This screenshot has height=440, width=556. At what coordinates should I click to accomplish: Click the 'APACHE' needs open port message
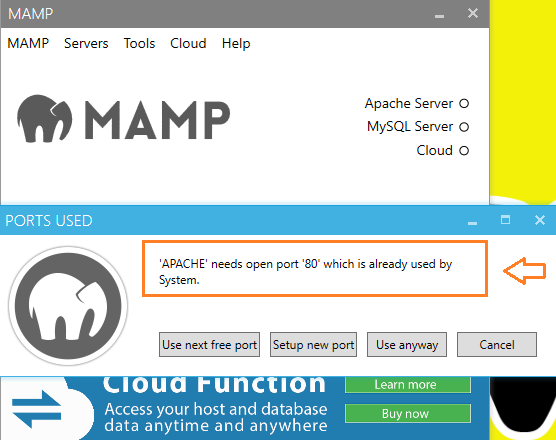coord(306,272)
